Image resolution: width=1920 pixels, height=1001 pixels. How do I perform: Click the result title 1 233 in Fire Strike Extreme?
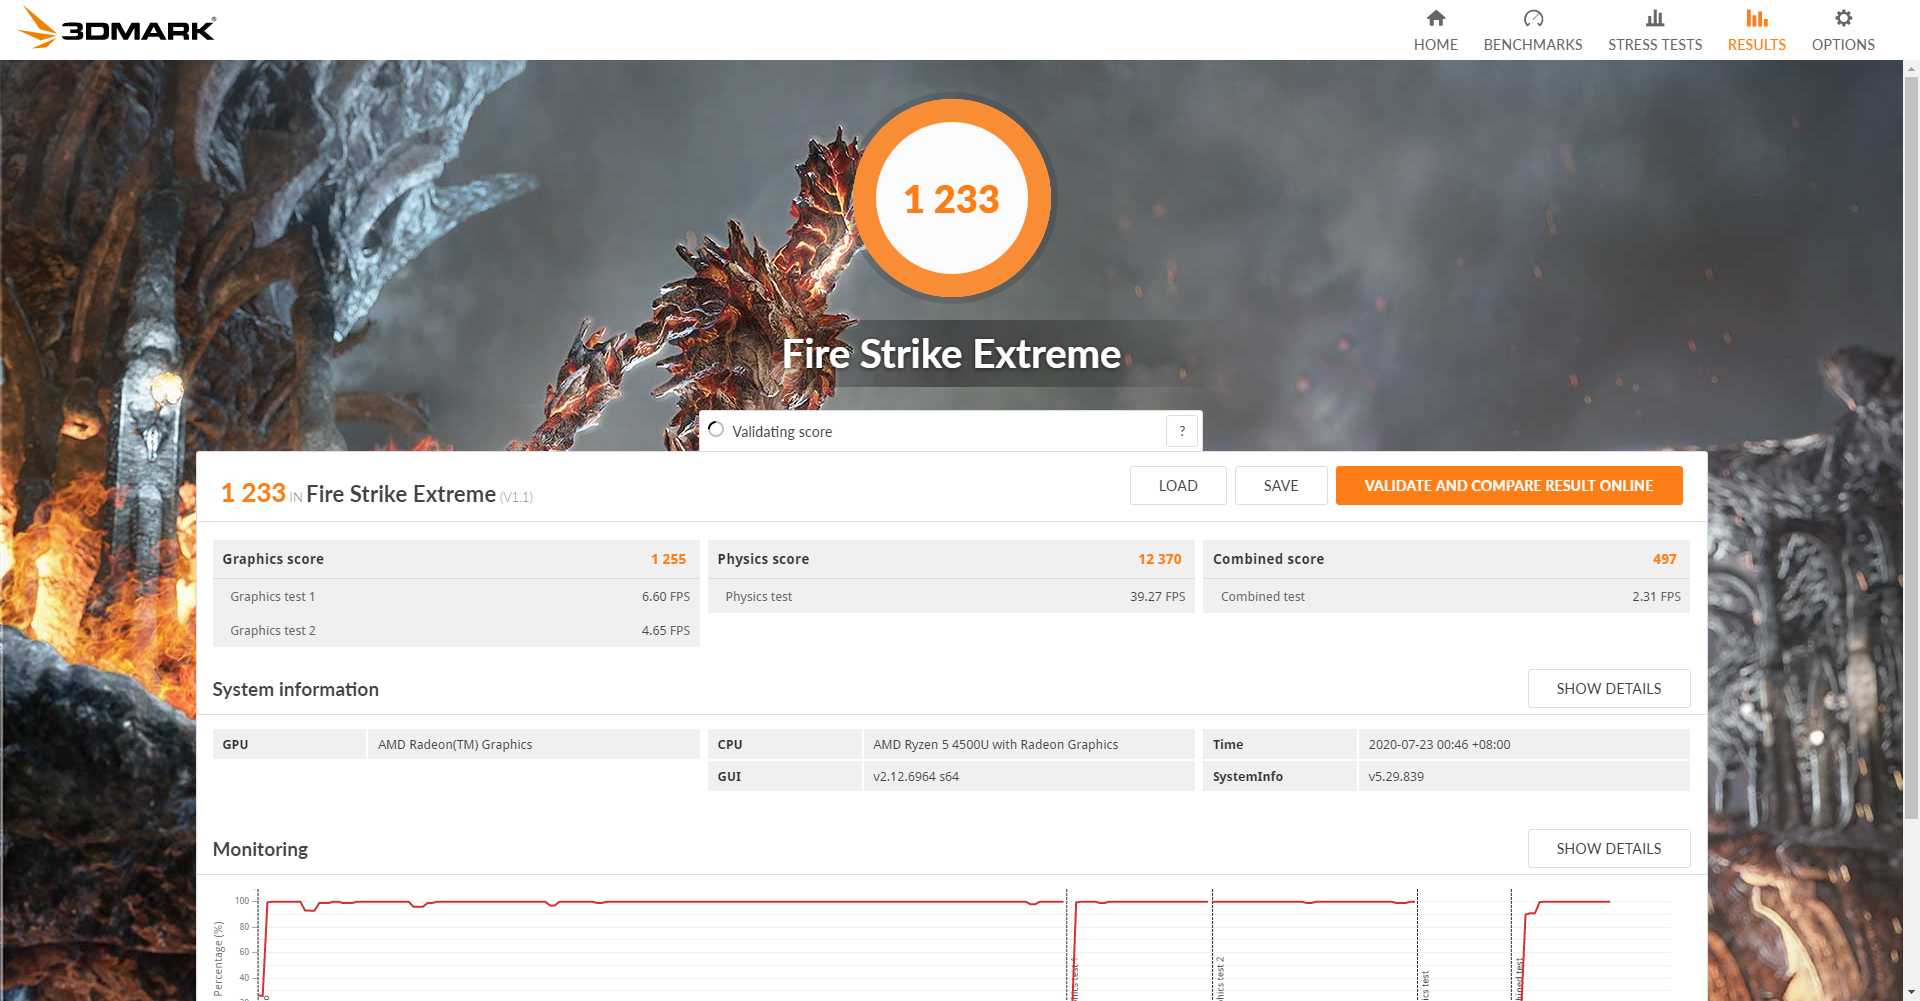click(x=376, y=494)
